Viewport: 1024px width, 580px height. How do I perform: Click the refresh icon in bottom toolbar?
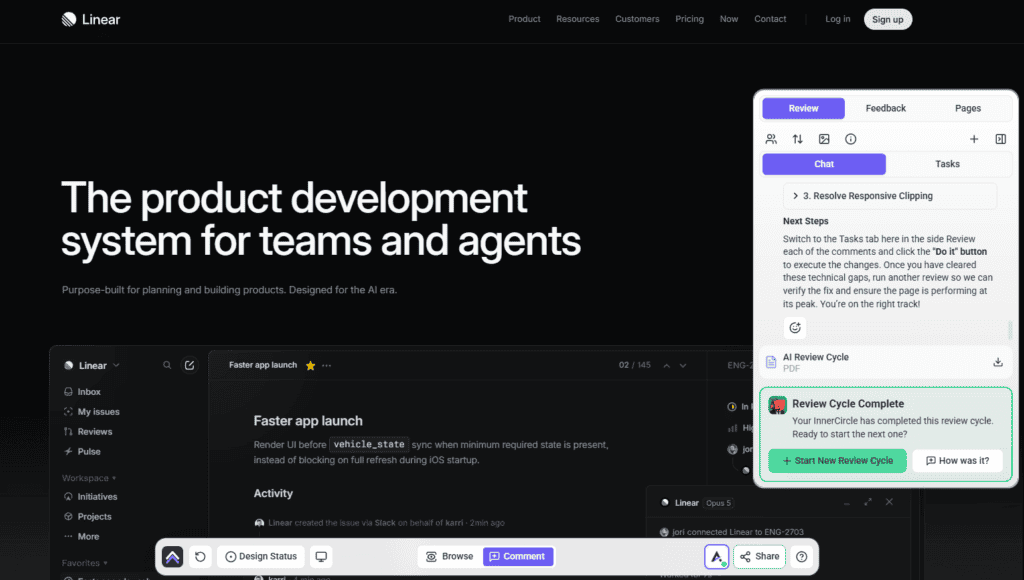point(200,556)
